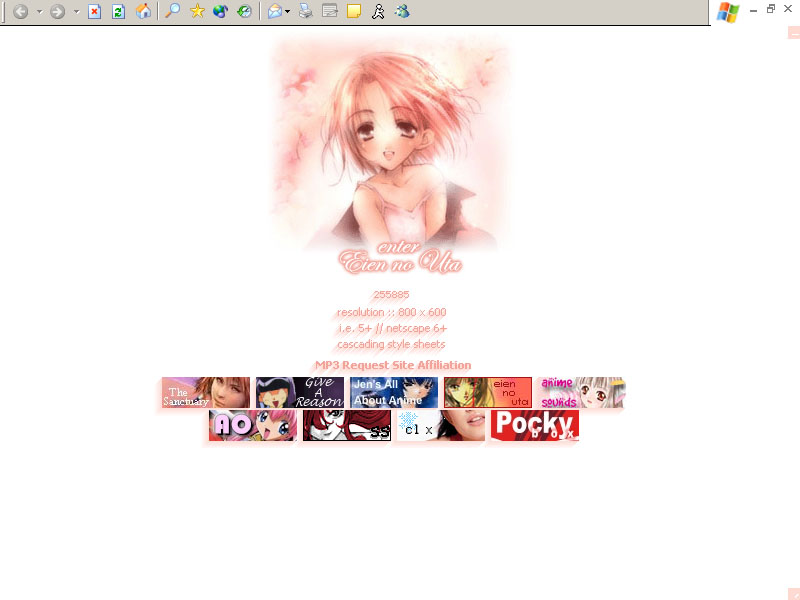Open Favorites with the star icon

[198, 12]
